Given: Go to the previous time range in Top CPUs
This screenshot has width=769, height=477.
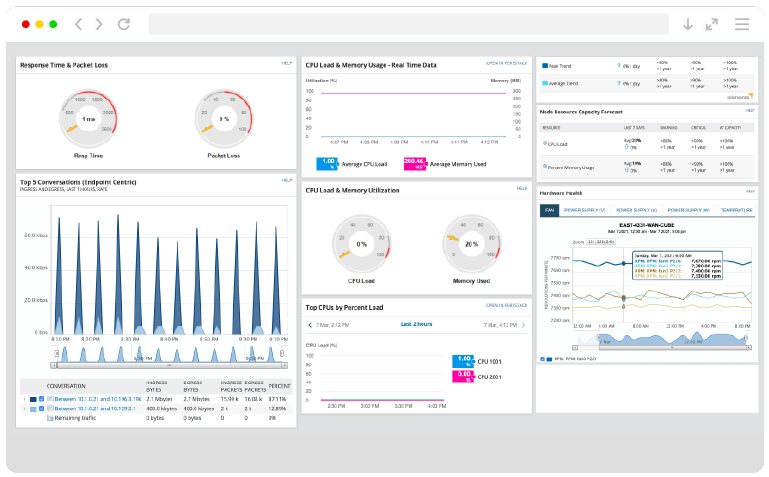Looking at the screenshot, I should tap(310, 325).
